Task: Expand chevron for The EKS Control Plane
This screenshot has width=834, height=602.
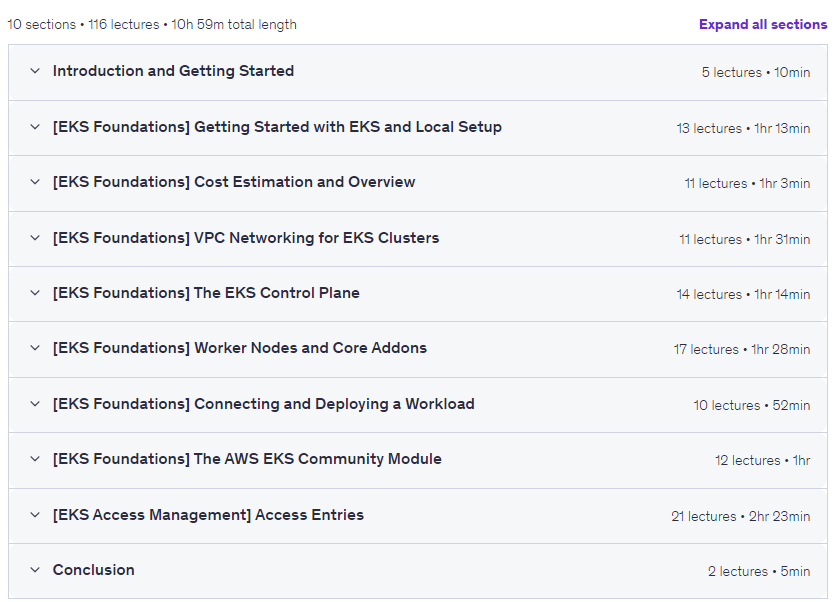Action: pos(35,293)
